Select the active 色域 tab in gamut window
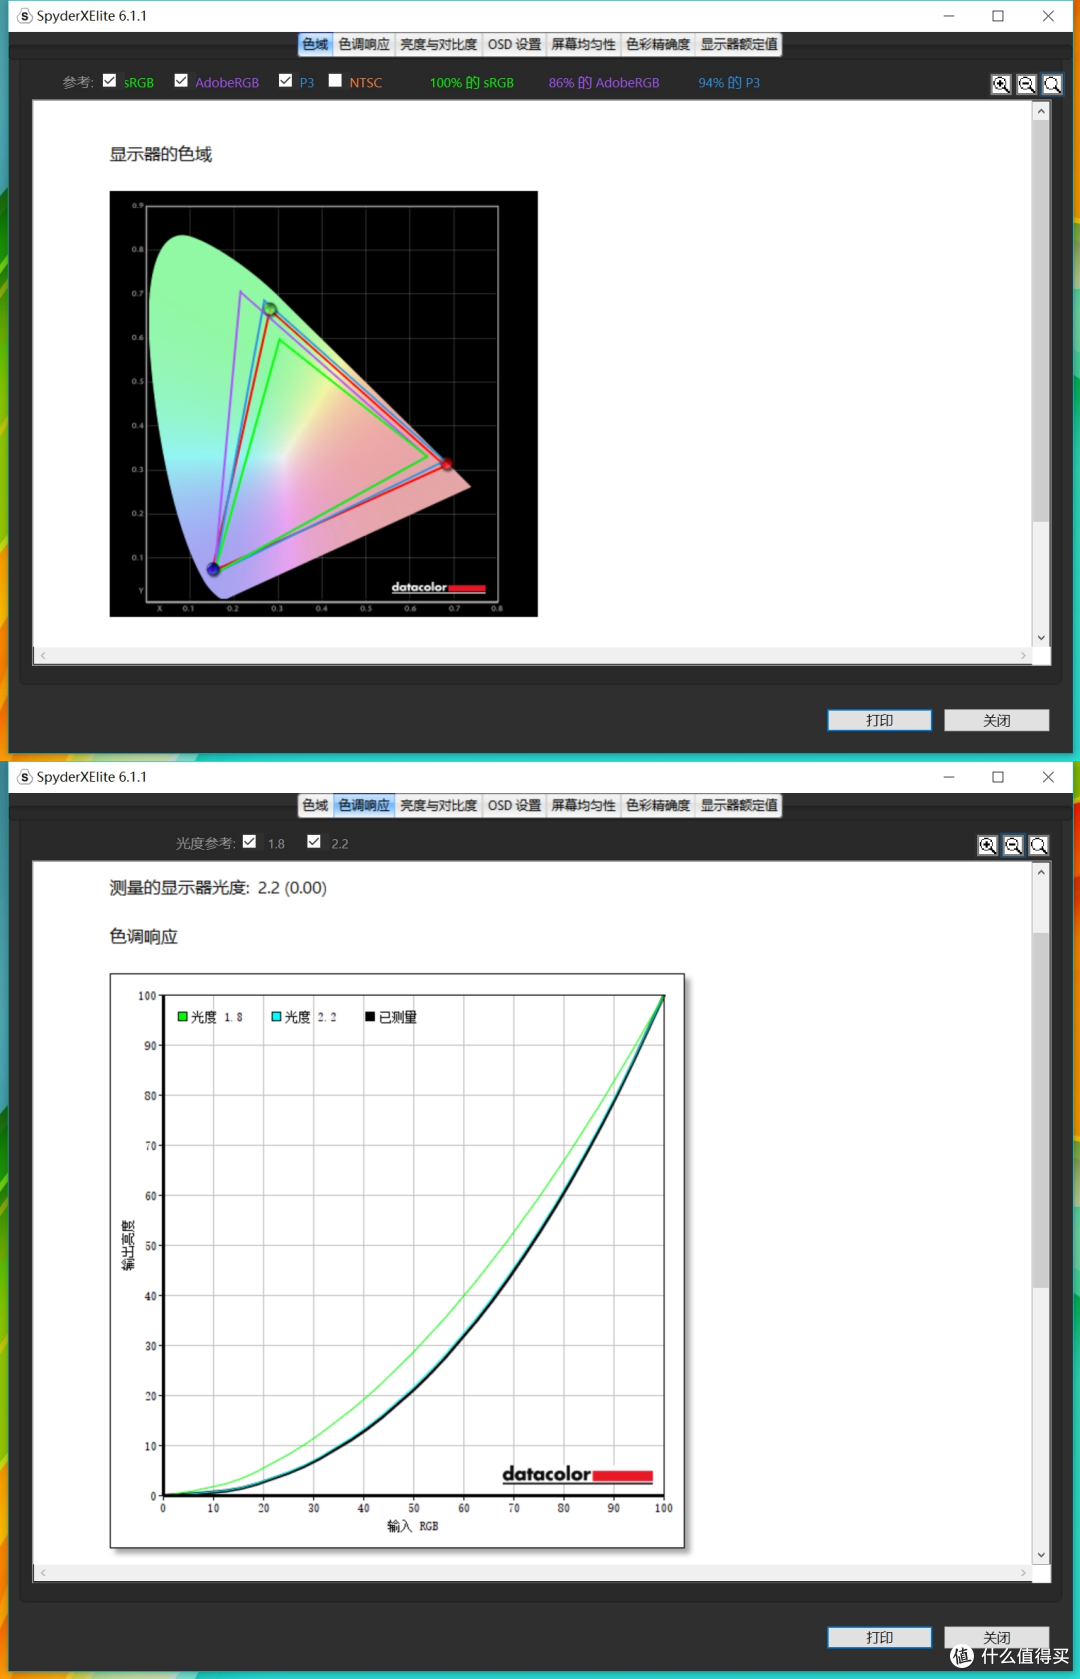The height and width of the screenshot is (1679, 1080). (315, 45)
